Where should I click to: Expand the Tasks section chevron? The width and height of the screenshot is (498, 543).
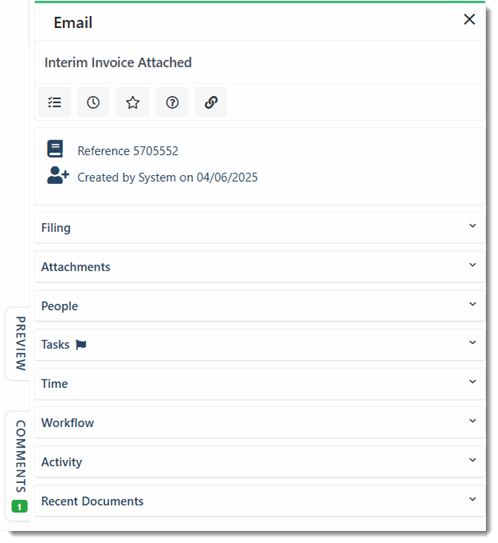pyautogui.click(x=472, y=342)
